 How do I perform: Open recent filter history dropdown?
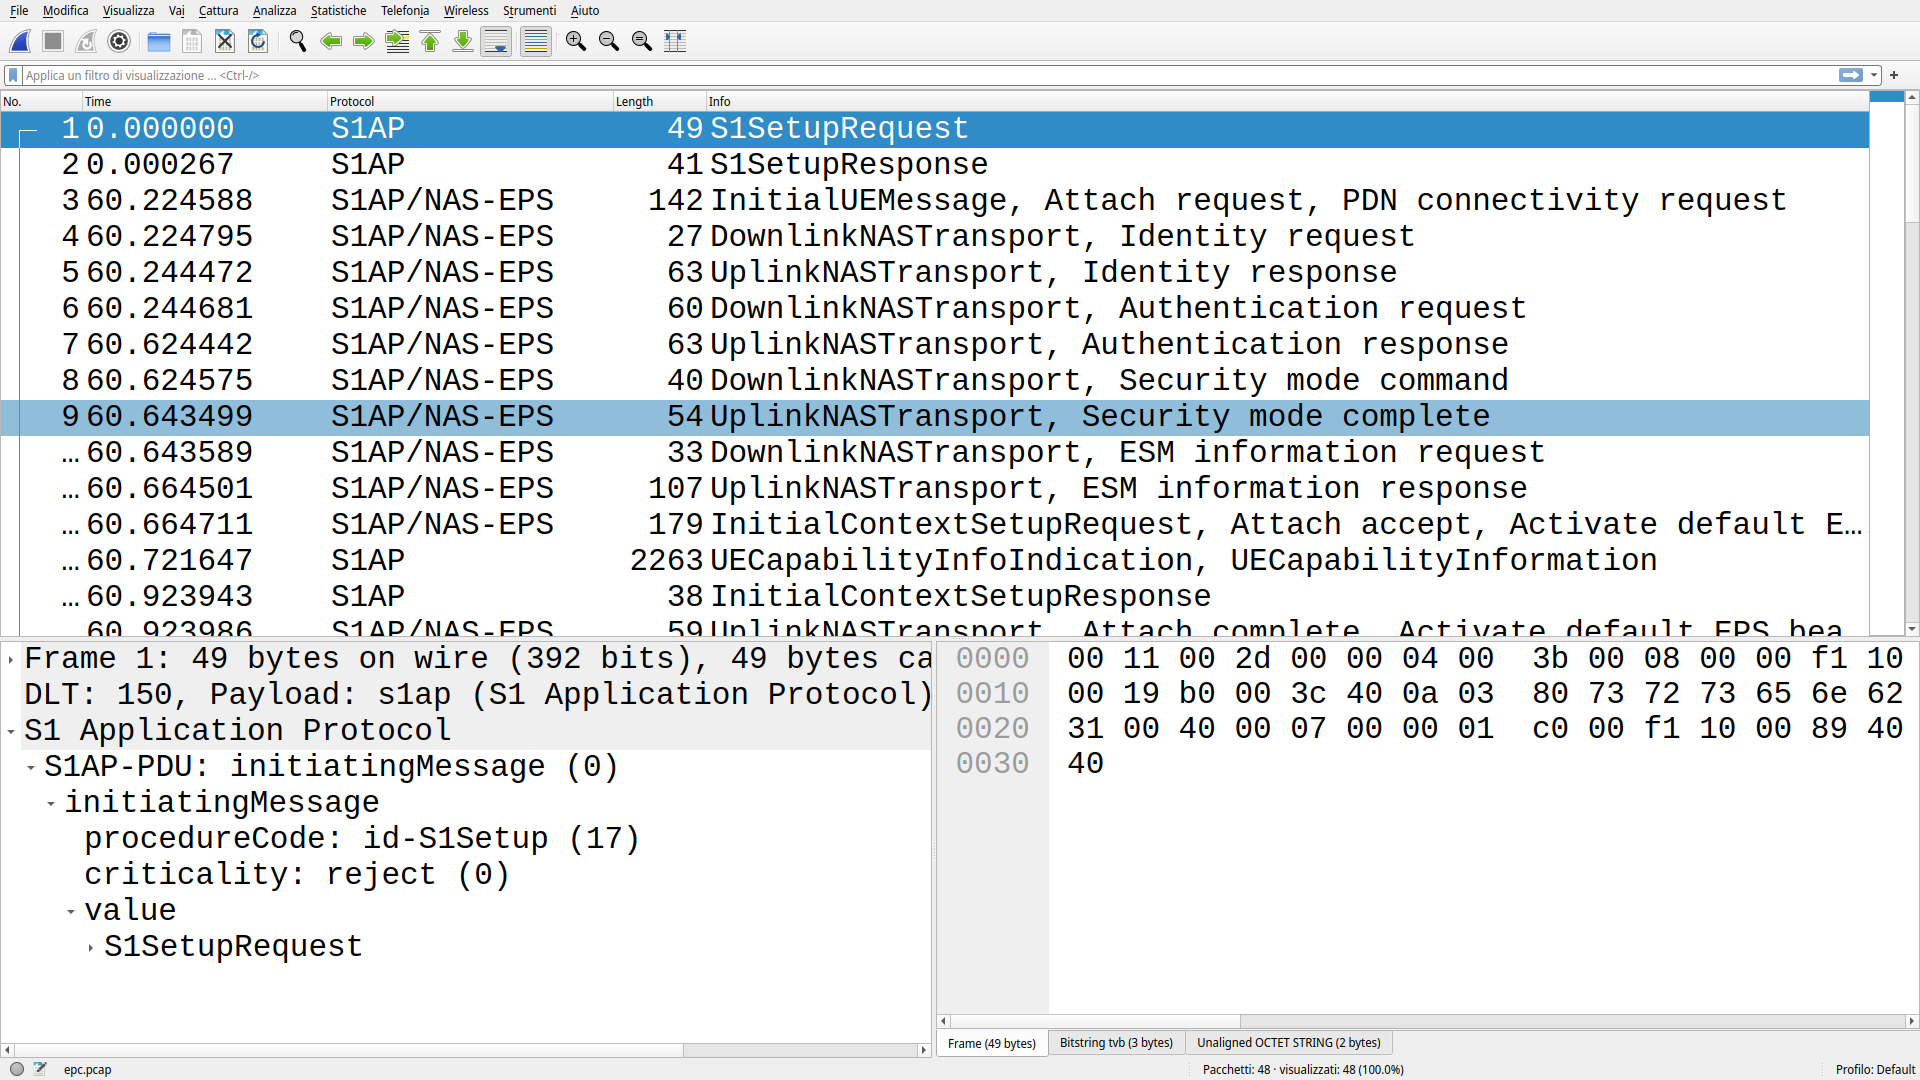click(1874, 75)
